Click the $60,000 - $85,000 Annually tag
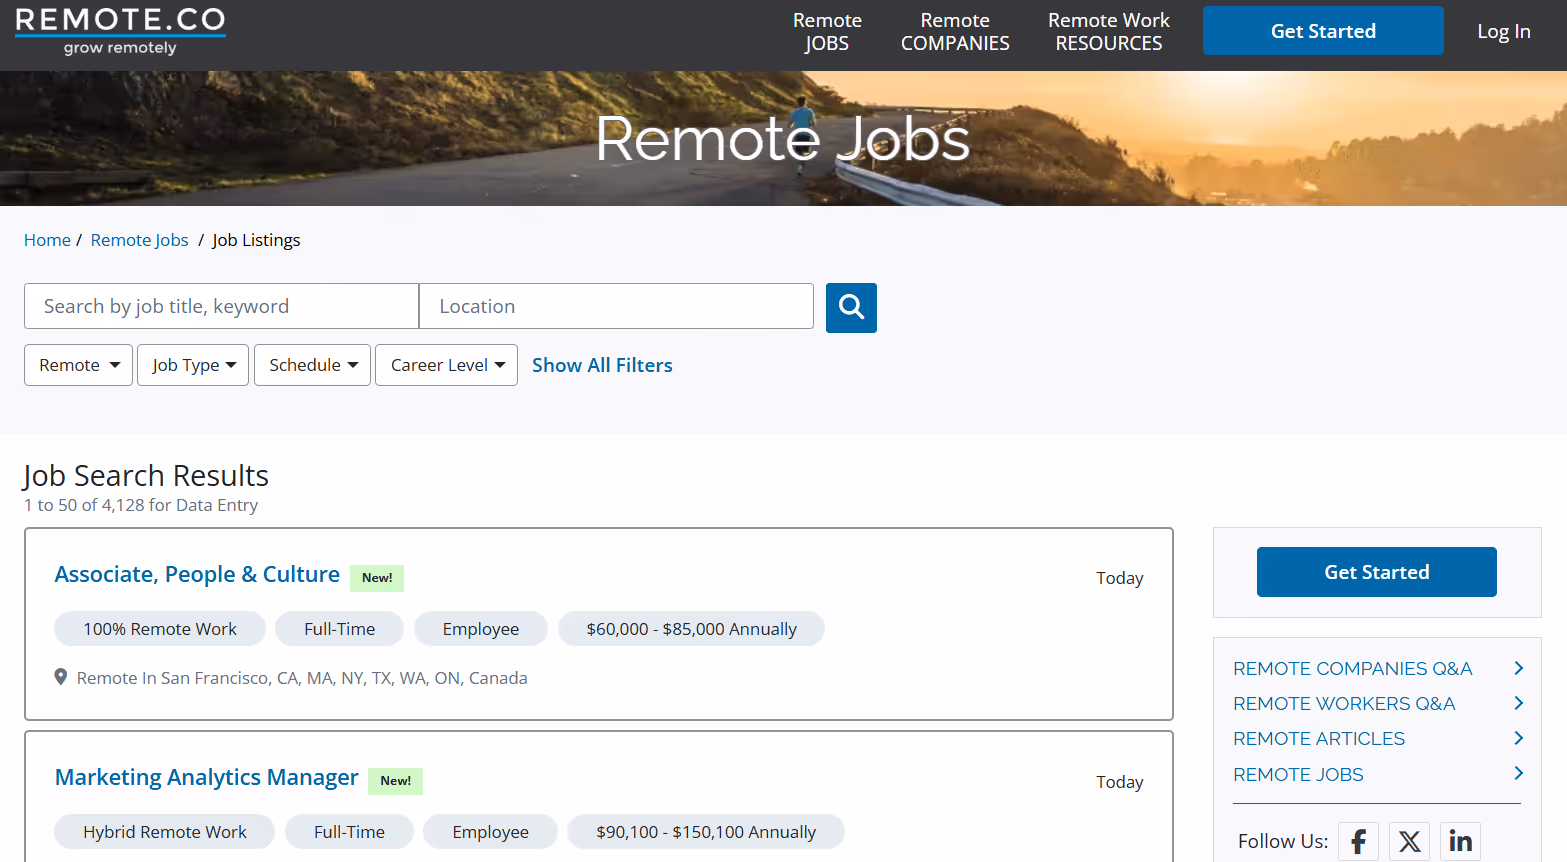Image resolution: width=1567 pixels, height=862 pixels. click(691, 629)
